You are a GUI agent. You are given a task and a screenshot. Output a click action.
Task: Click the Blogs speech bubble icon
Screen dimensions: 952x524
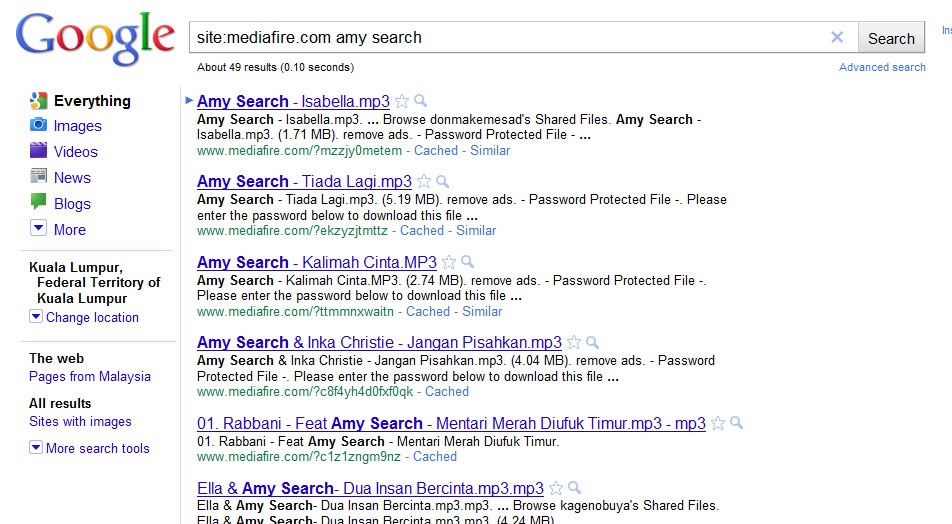click(x=38, y=202)
